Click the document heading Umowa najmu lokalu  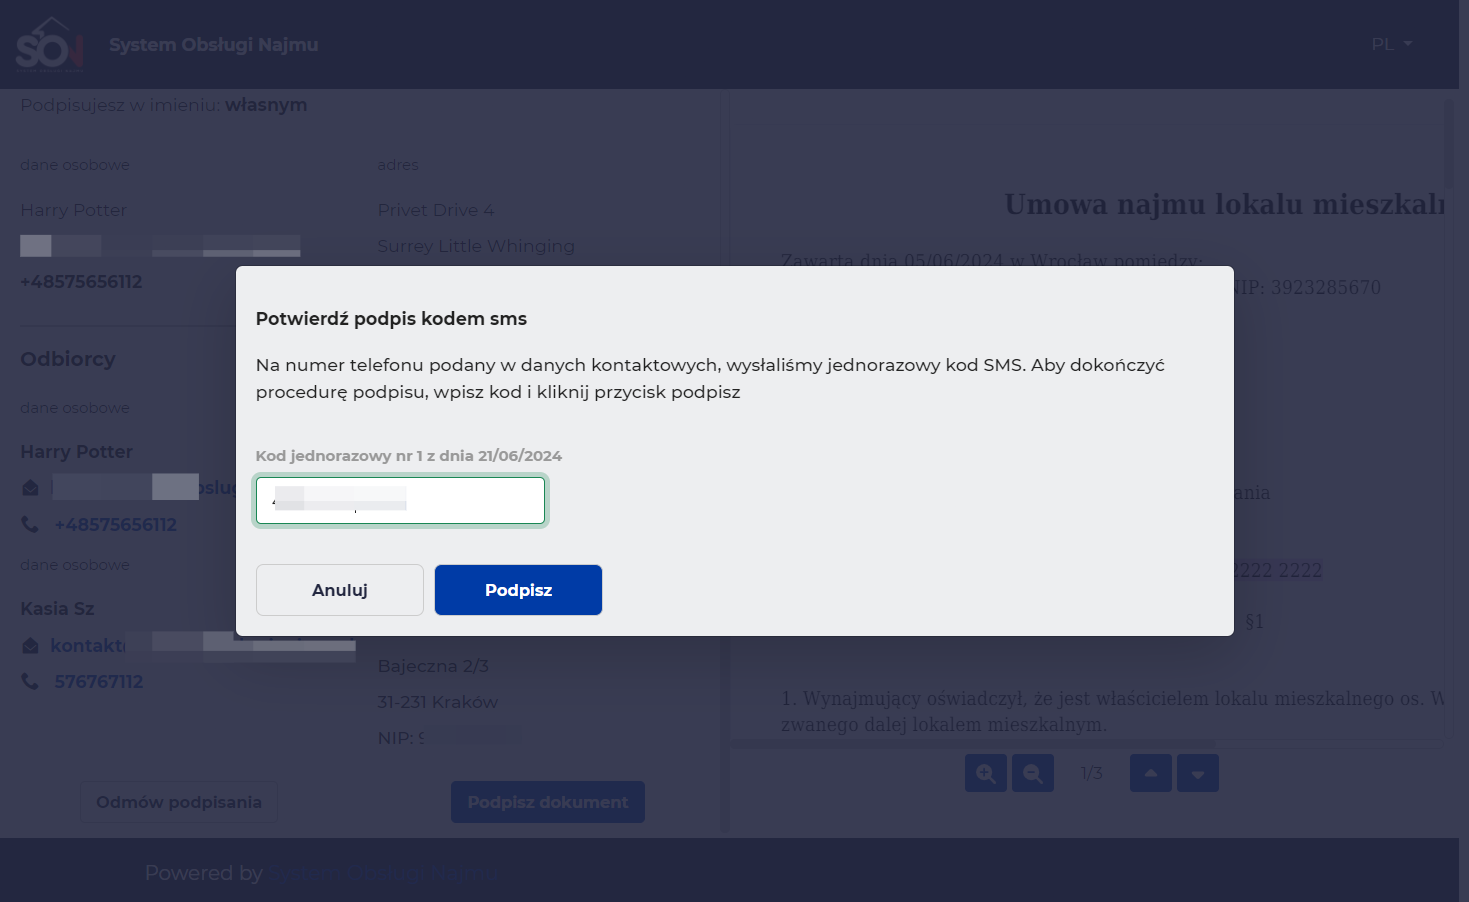[1224, 204]
